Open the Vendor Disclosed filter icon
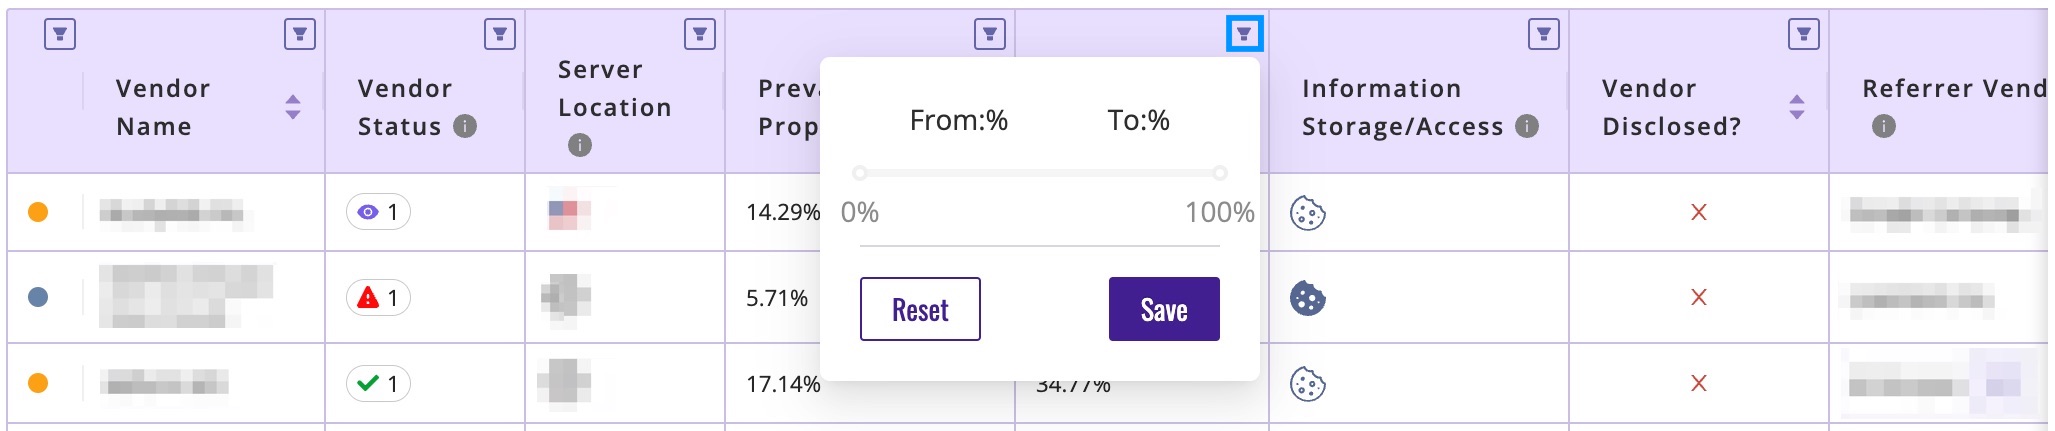Image resolution: width=2055 pixels, height=431 pixels. point(1804,35)
